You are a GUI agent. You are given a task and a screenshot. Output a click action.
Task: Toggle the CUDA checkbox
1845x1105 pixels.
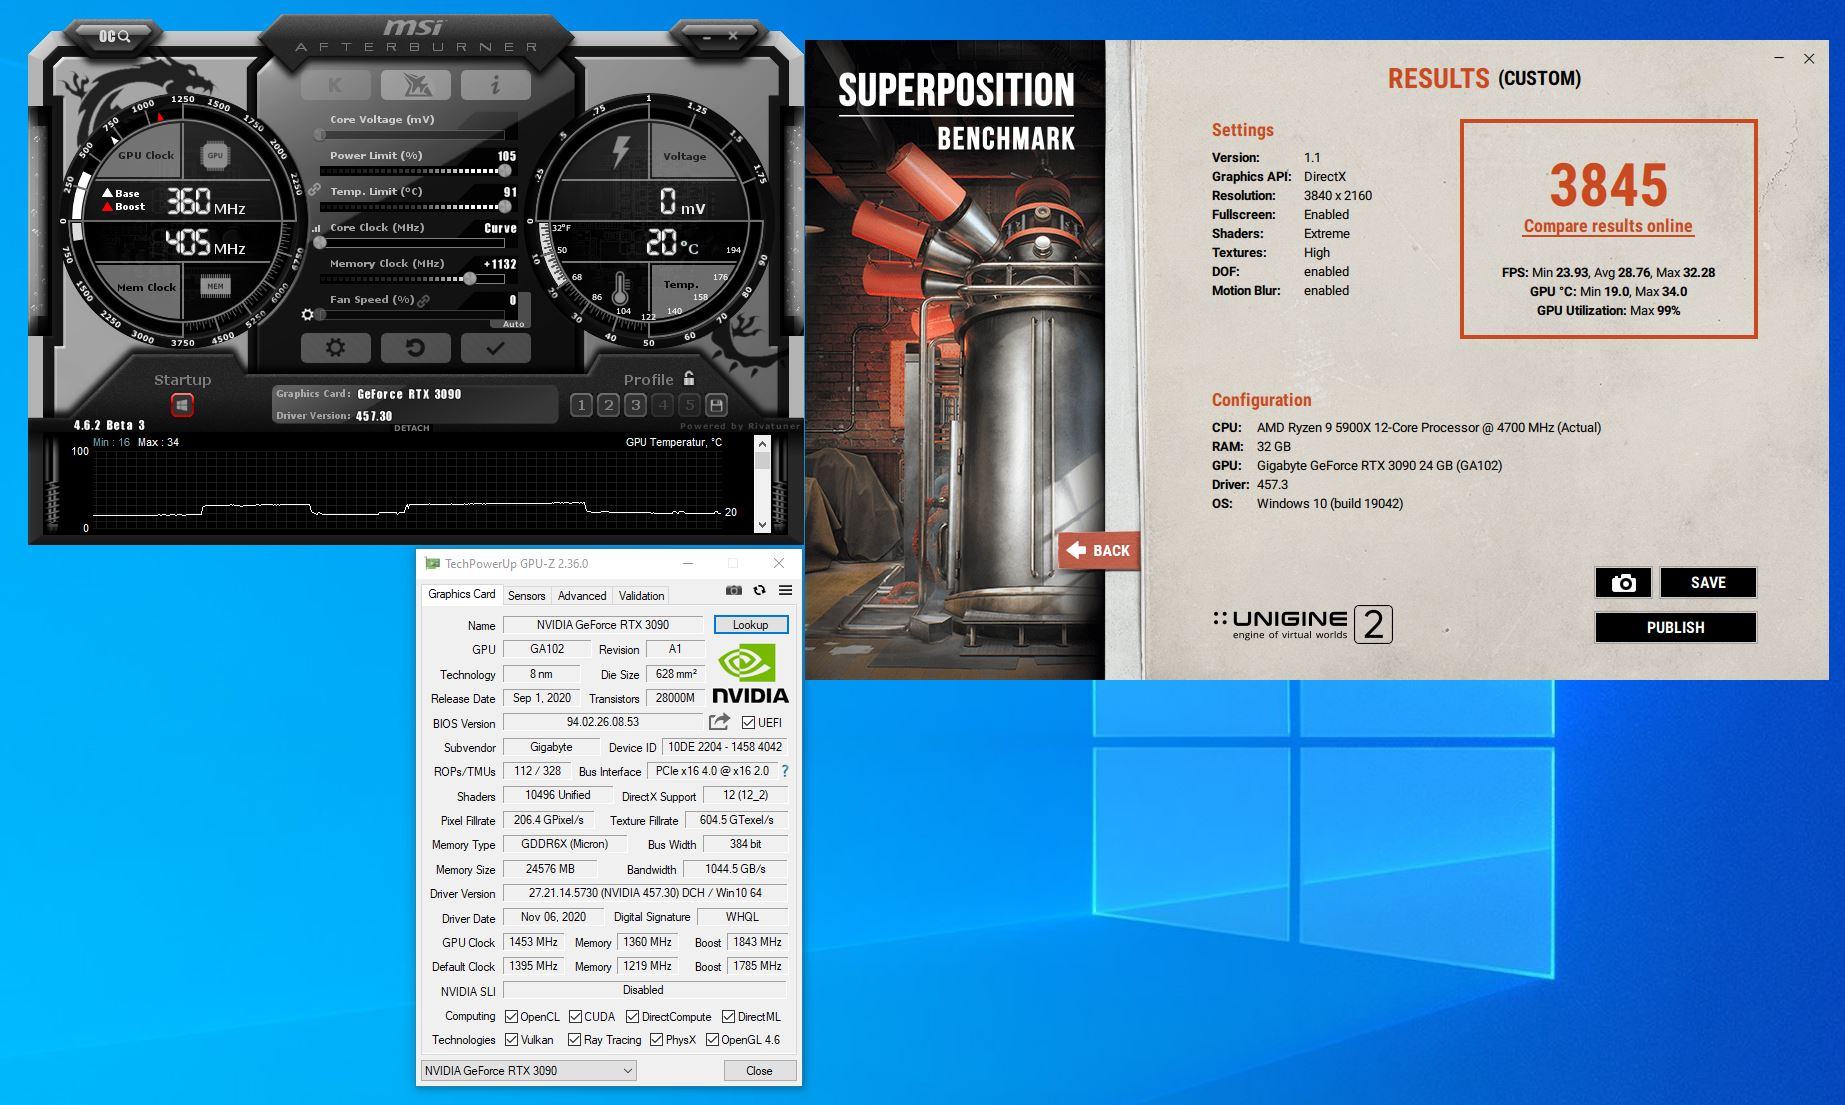pos(575,1017)
